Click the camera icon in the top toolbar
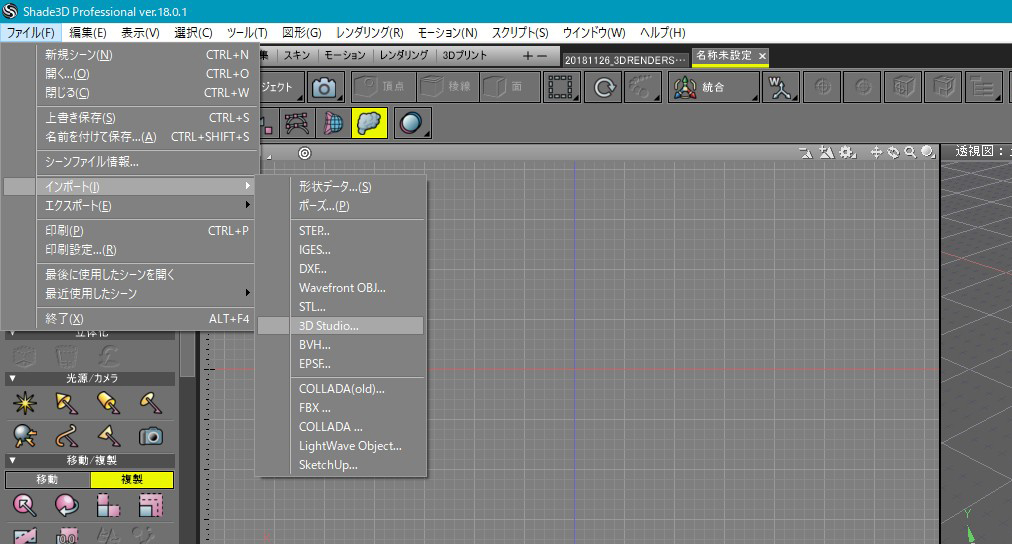1012x544 pixels. coord(324,87)
